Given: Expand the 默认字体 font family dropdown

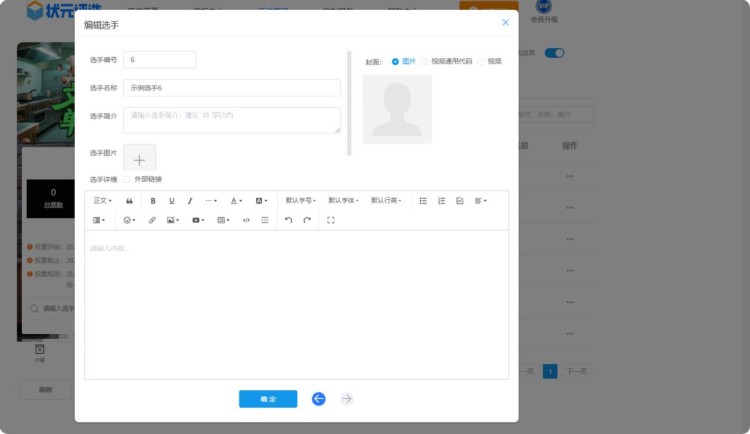Looking at the screenshot, I should 343,201.
